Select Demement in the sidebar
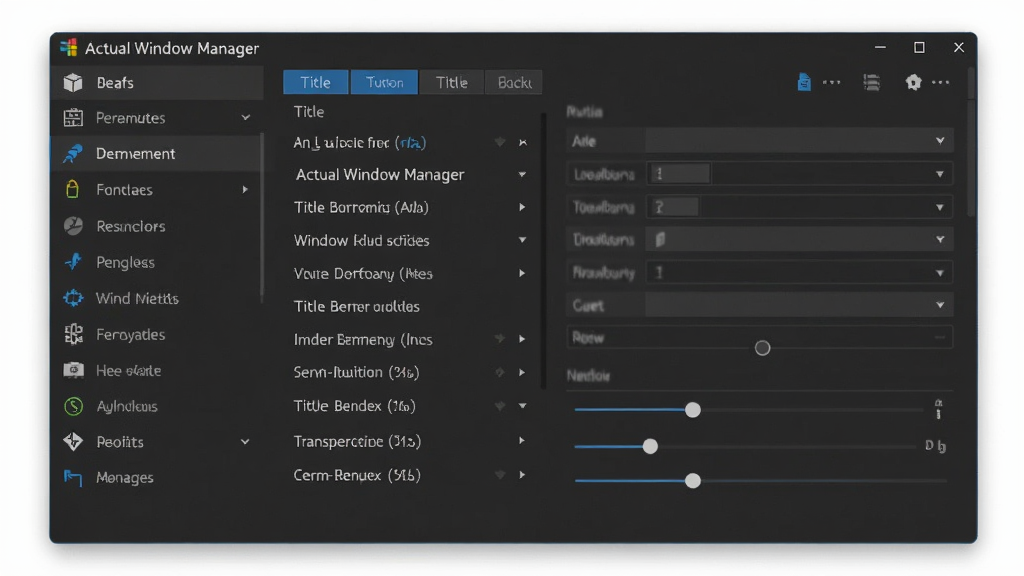This screenshot has width=1024, height=576. pos(157,153)
